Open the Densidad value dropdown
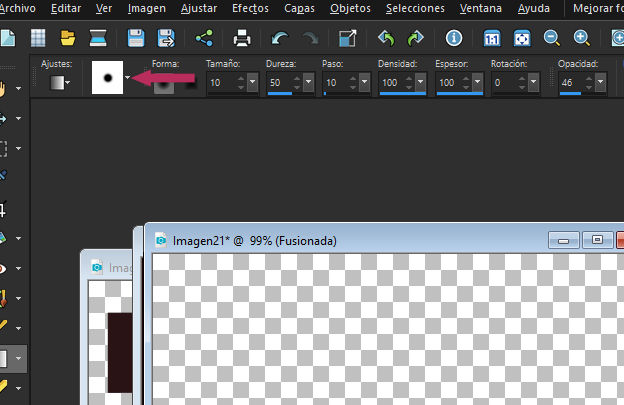Viewport: 624px width, 405px height. click(421, 82)
